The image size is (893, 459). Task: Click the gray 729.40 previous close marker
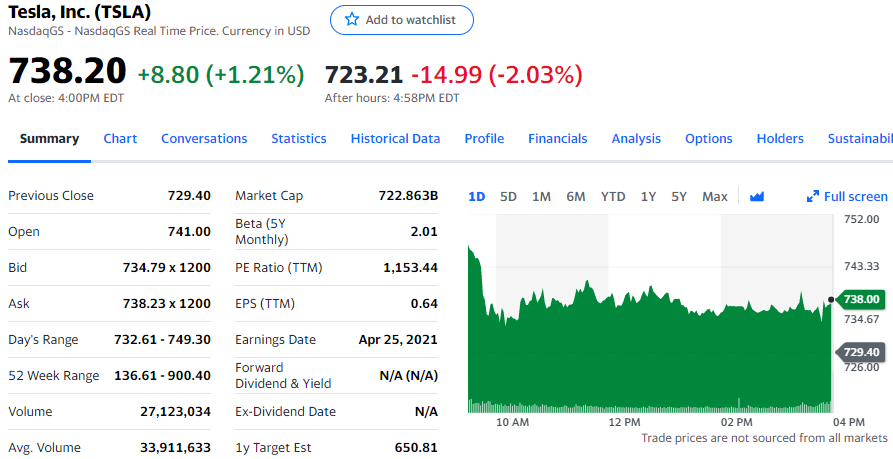pos(861,352)
